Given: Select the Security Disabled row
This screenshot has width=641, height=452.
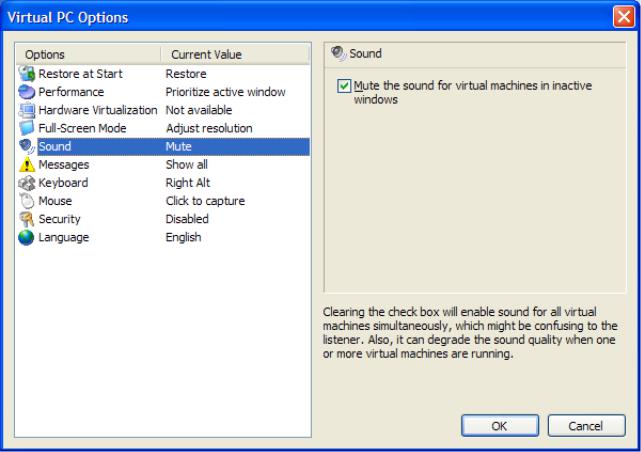Looking at the screenshot, I should click(164, 219).
